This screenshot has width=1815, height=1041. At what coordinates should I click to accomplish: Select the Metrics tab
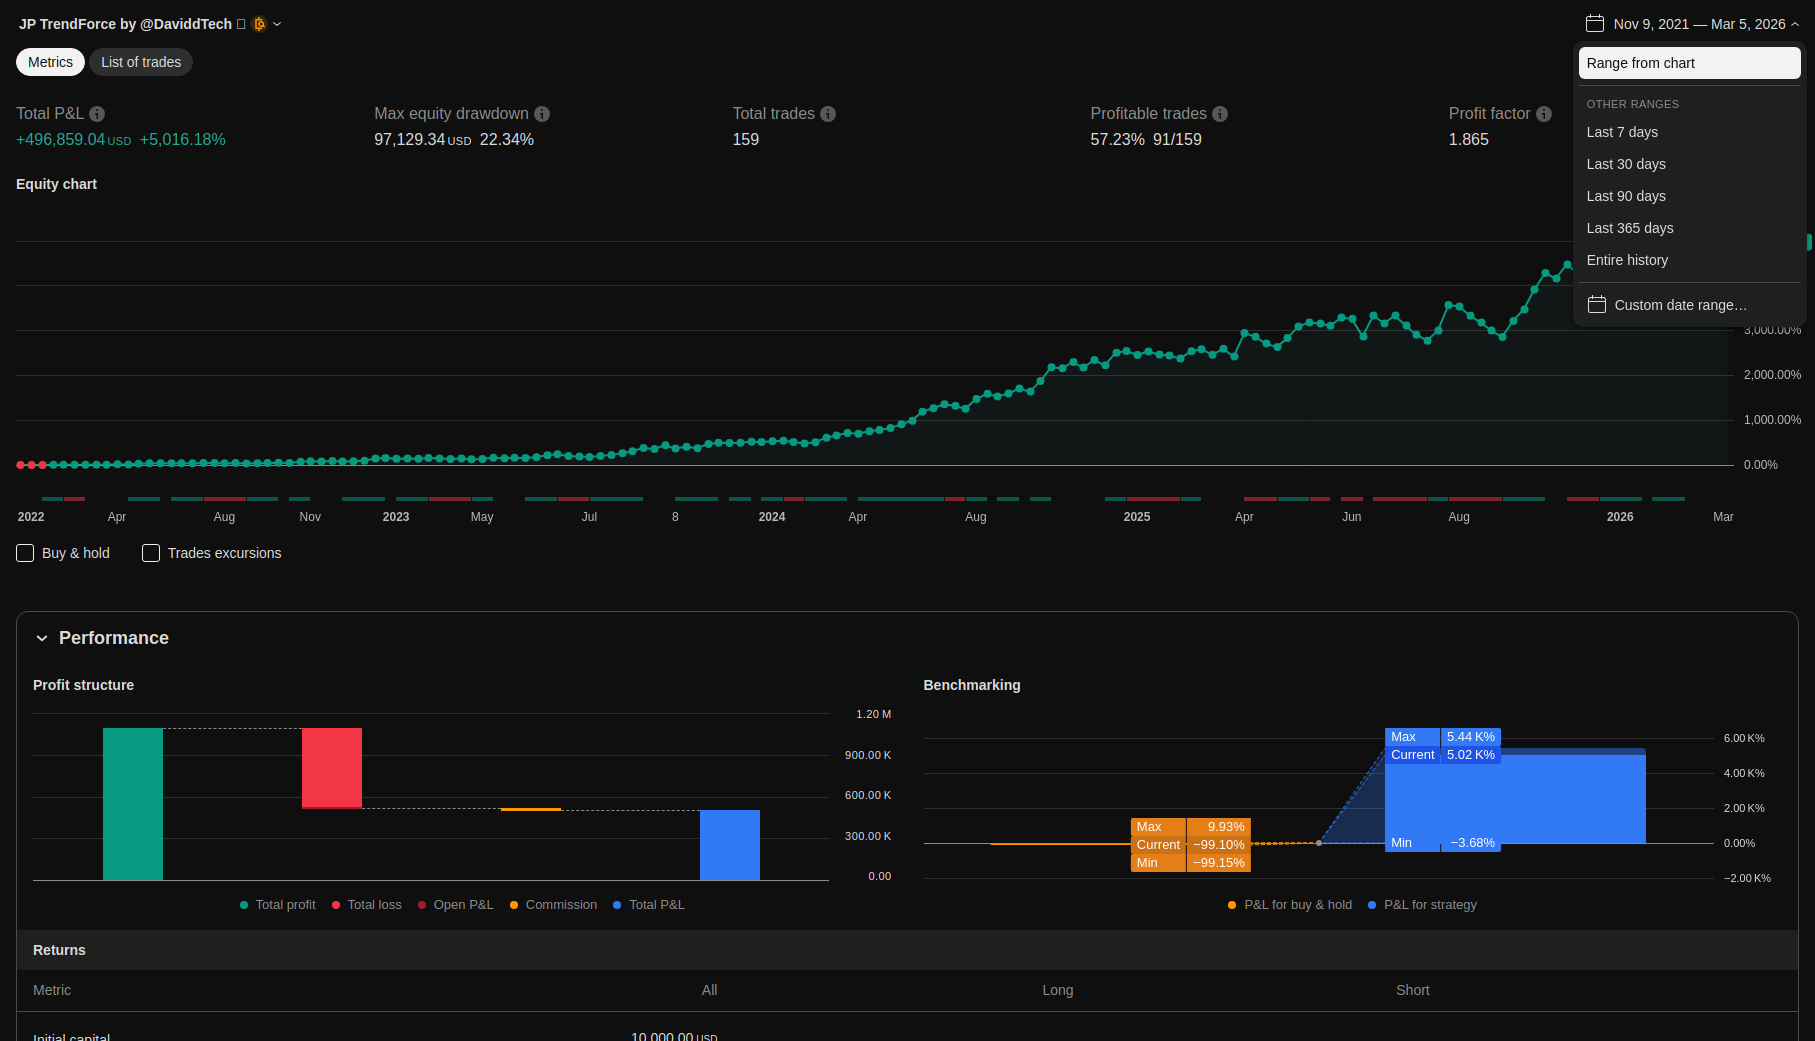(x=50, y=62)
